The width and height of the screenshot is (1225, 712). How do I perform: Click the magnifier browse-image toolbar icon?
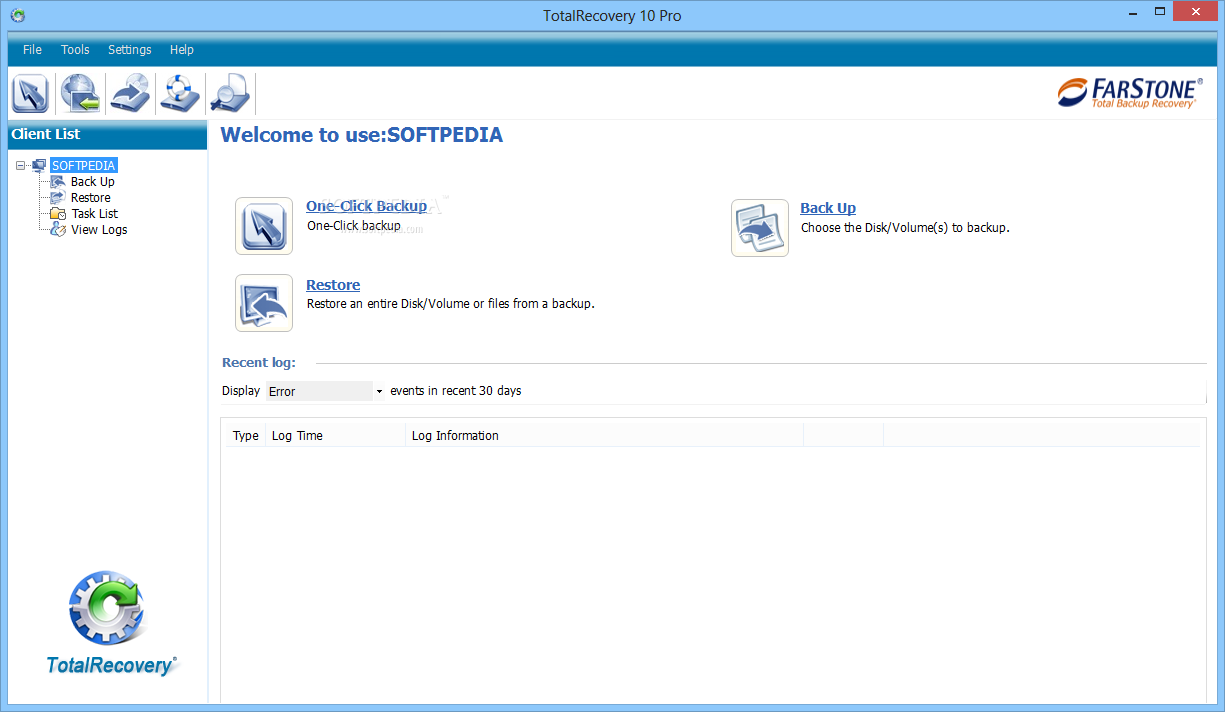point(229,94)
